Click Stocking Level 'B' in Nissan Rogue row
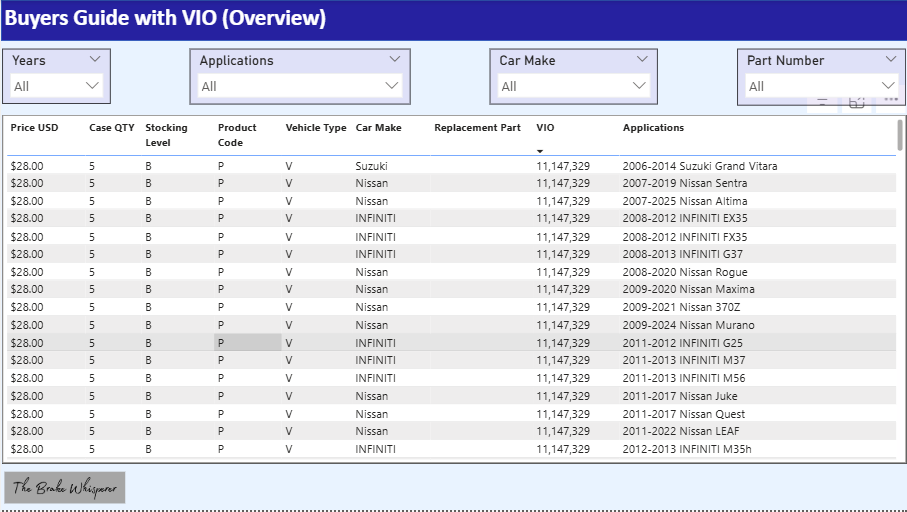This screenshot has height=512, width=907. (148, 272)
